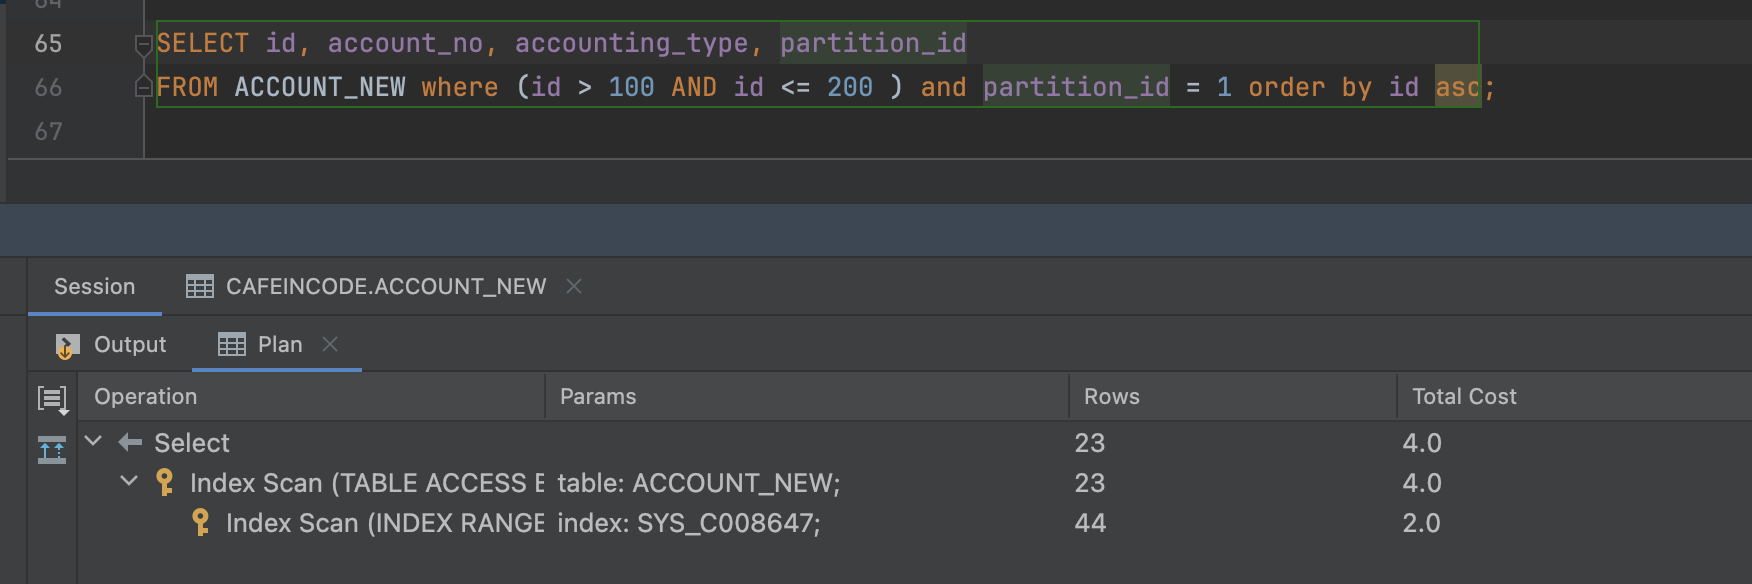Toggle the code fold marker on line 65
Image resolution: width=1752 pixels, height=584 pixels.
[x=143, y=44]
